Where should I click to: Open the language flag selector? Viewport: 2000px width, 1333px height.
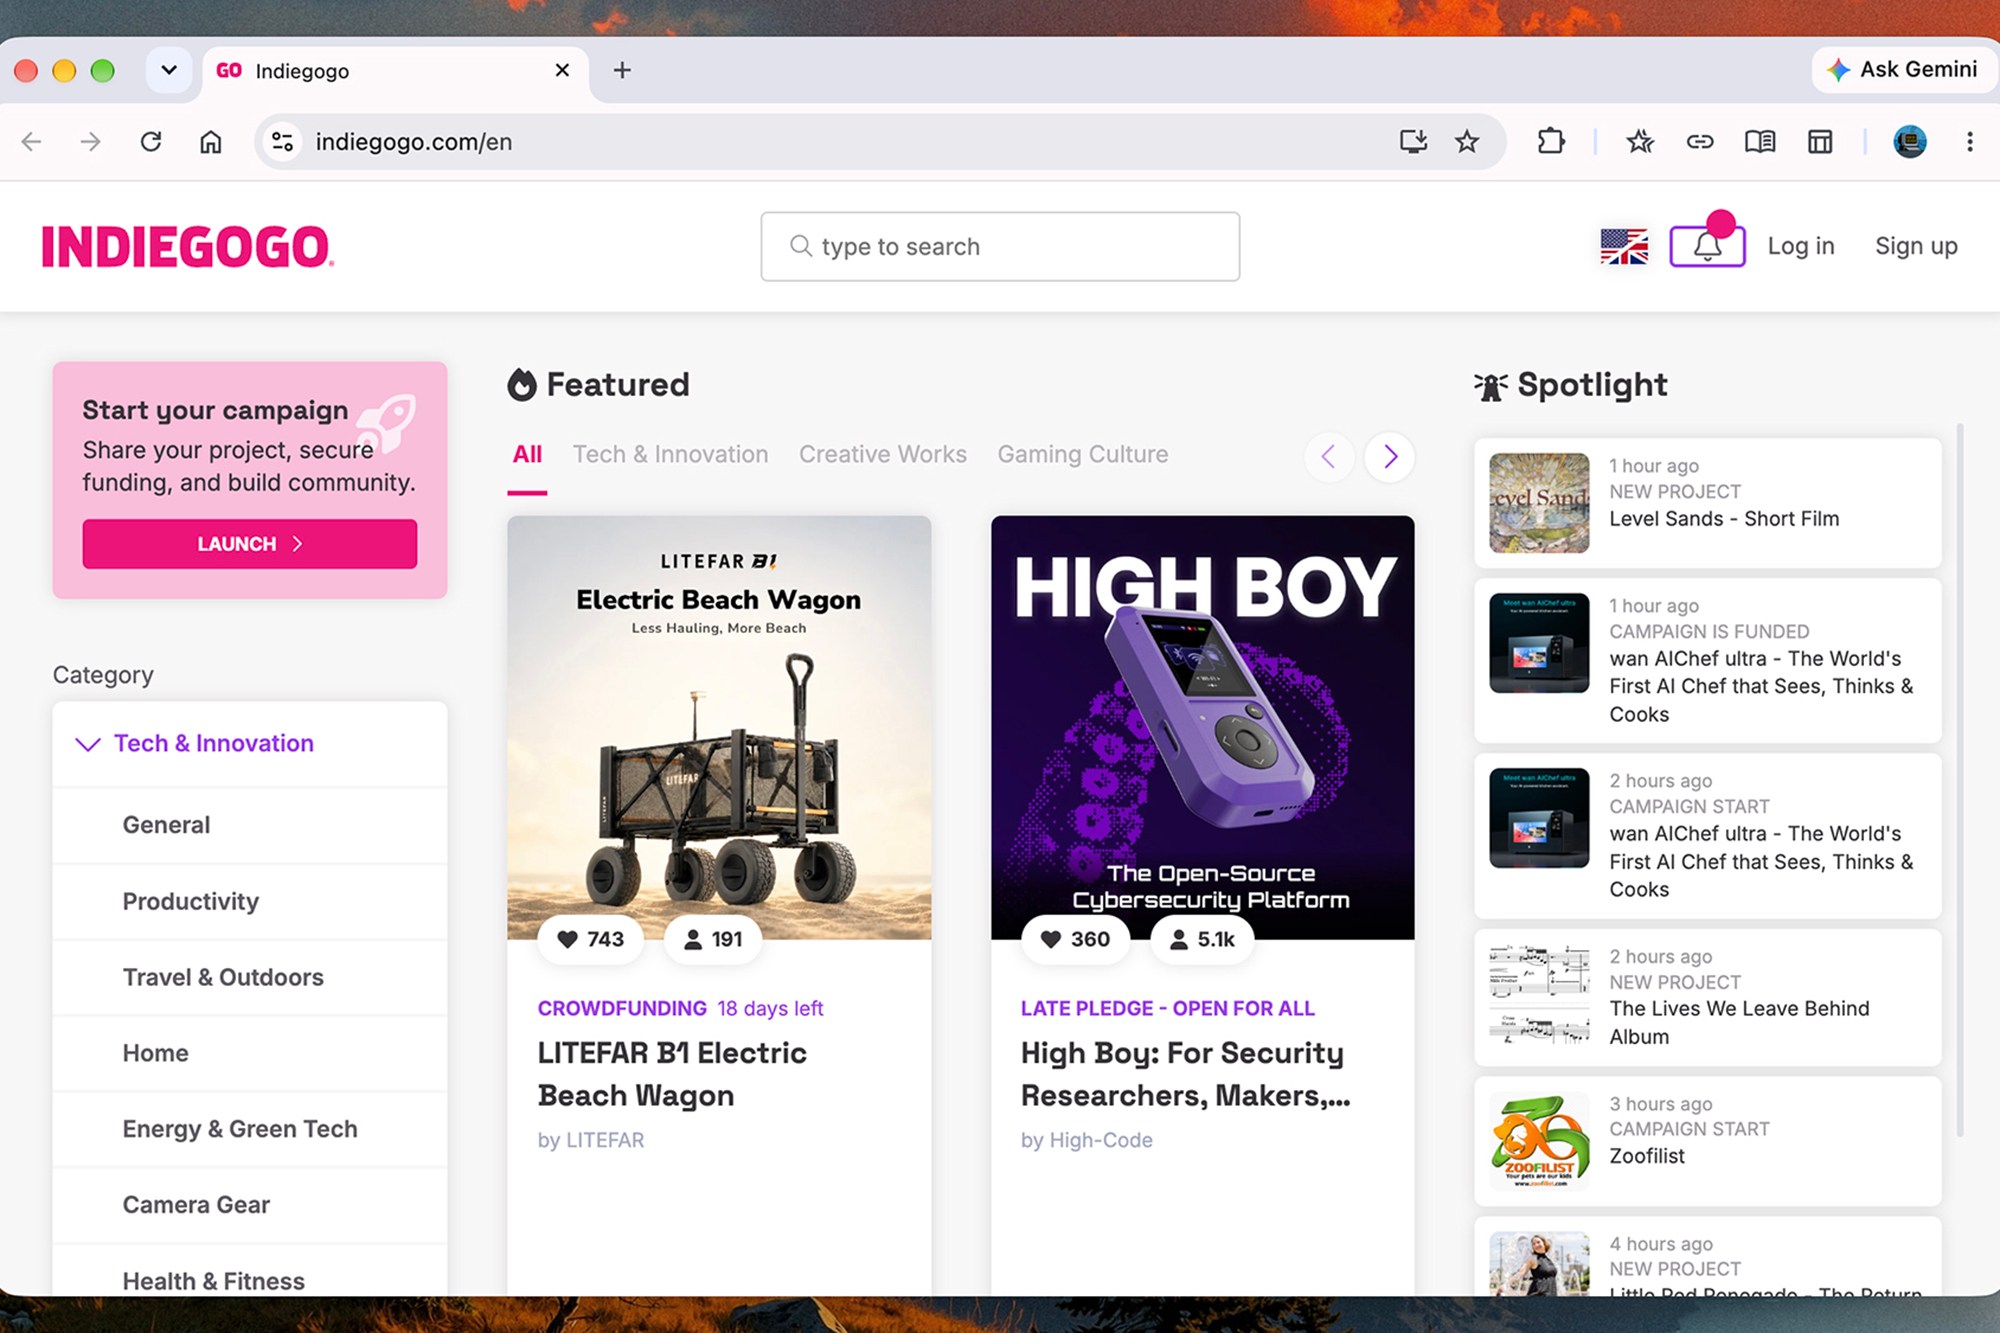(1624, 246)
